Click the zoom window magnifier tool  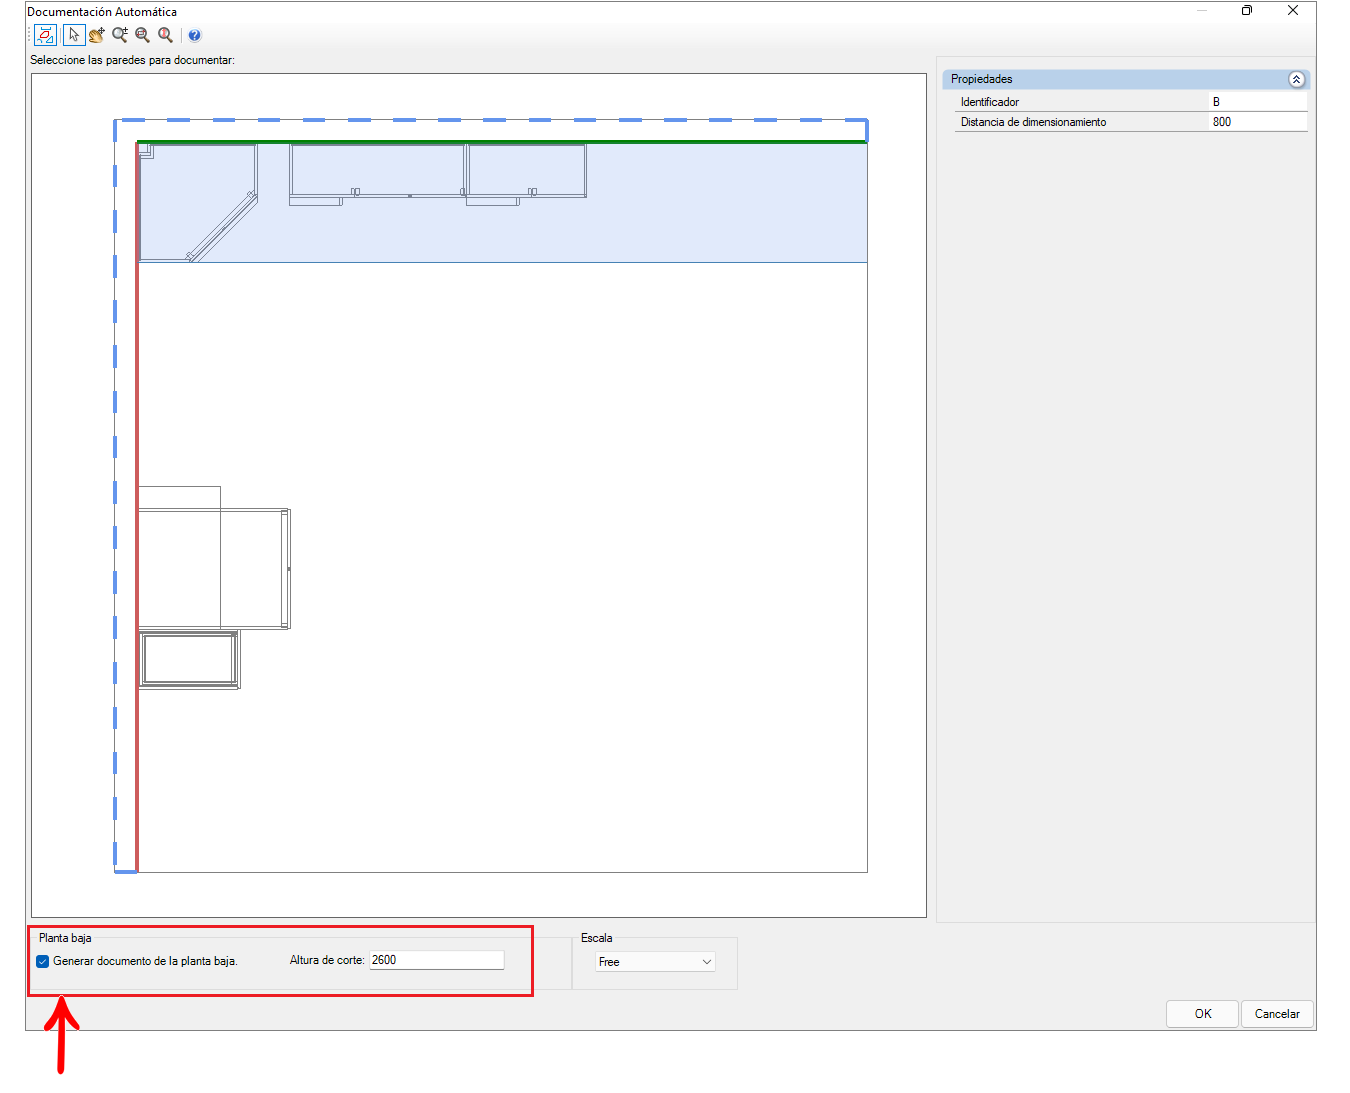(x=143, y=35)
